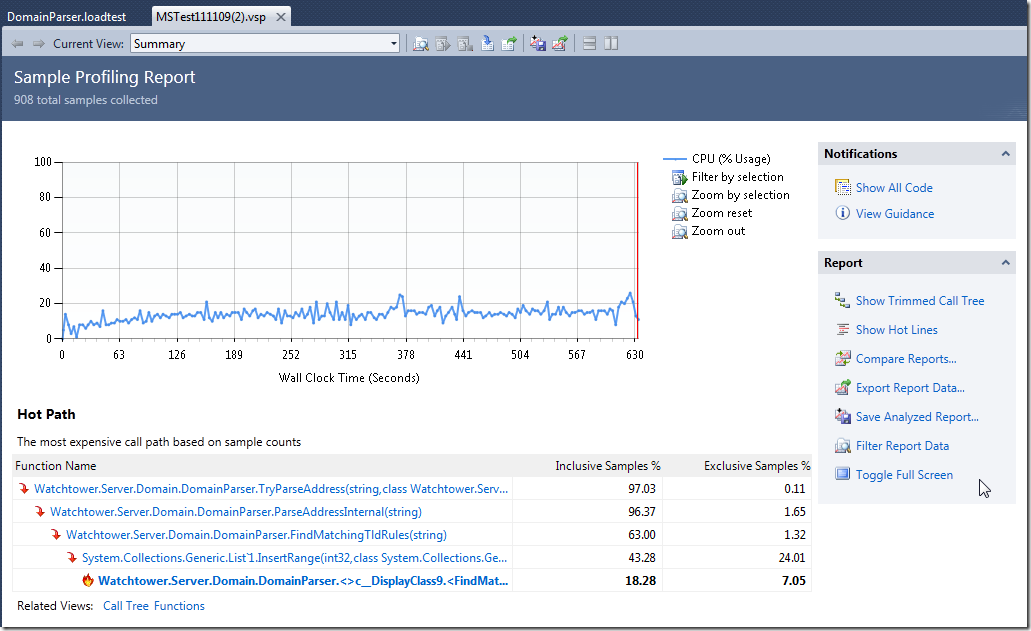Image resolution: width=1031 pixels, height=631 pixels.
Task: Click the blue CPU (% Usage) legend line
Action: tap(675, 159)
